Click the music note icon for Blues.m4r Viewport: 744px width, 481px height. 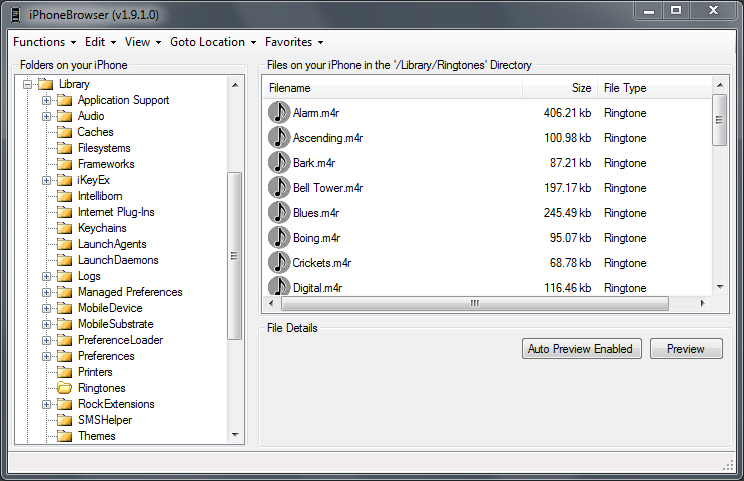click(279, 213)
